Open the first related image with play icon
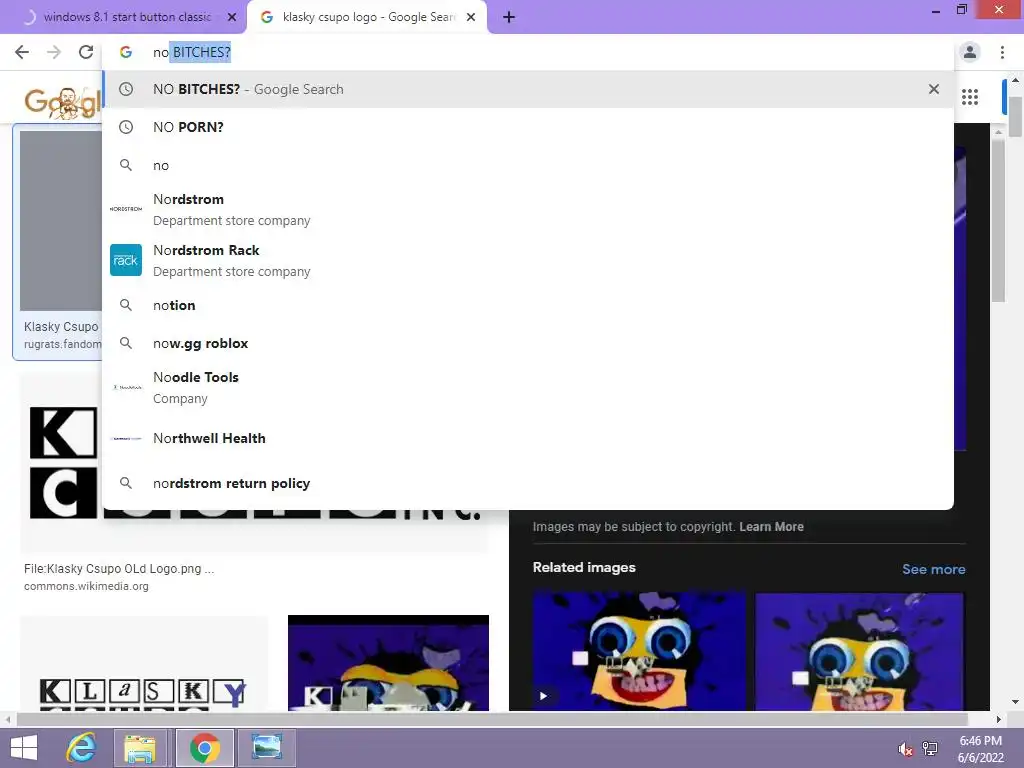The image size is (1024, 768). [x=639, y=651]
